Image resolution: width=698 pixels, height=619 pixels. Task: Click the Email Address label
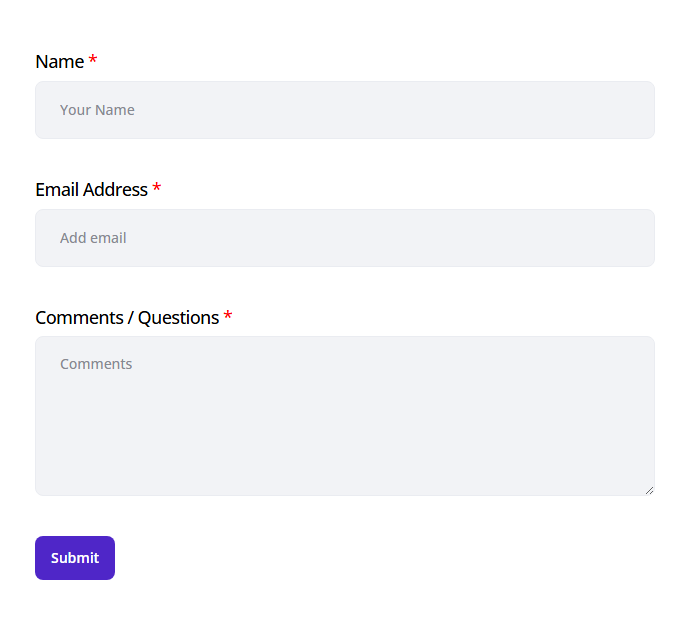(91, 190)
